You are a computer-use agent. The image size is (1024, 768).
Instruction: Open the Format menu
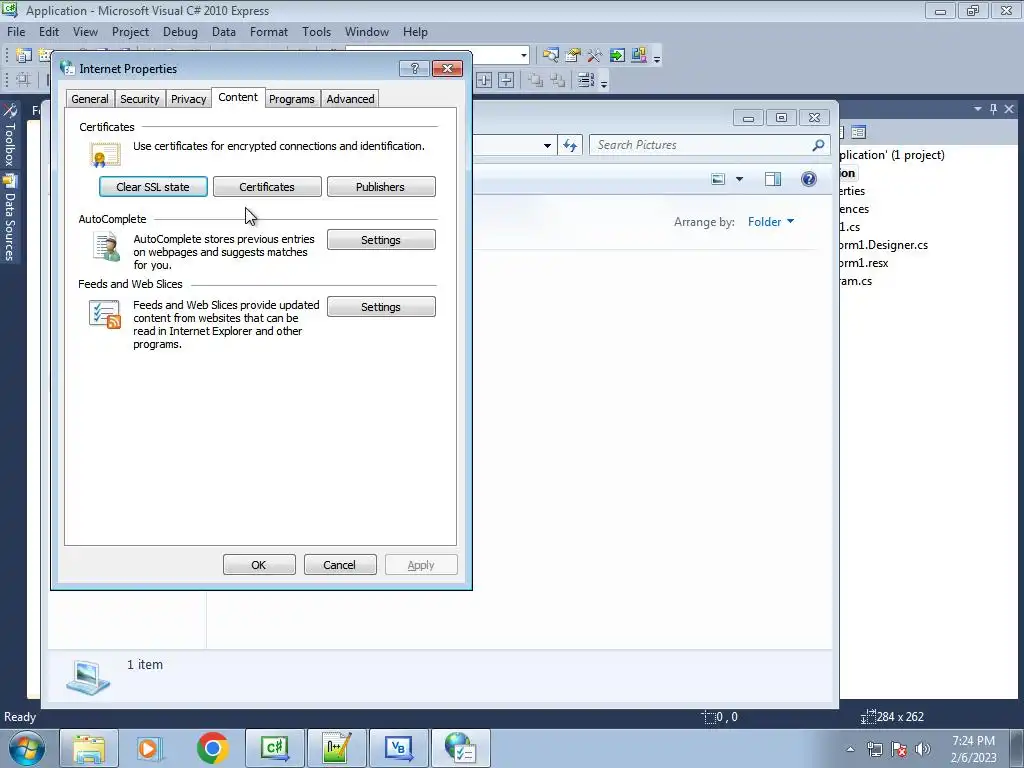coord(268,31)
